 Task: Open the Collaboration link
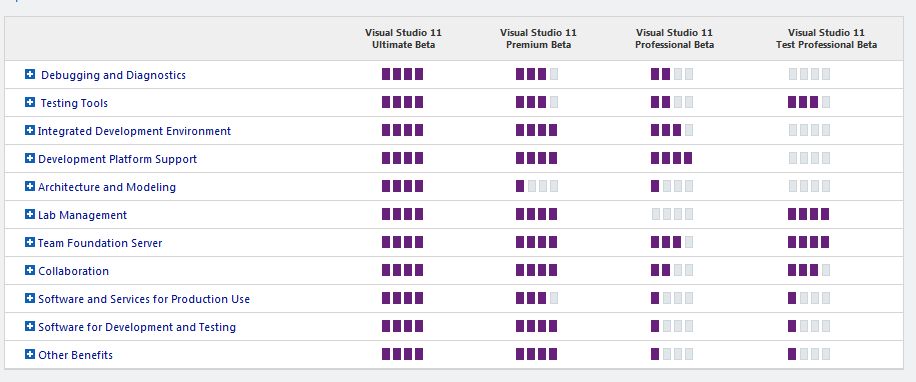[74, 271]
